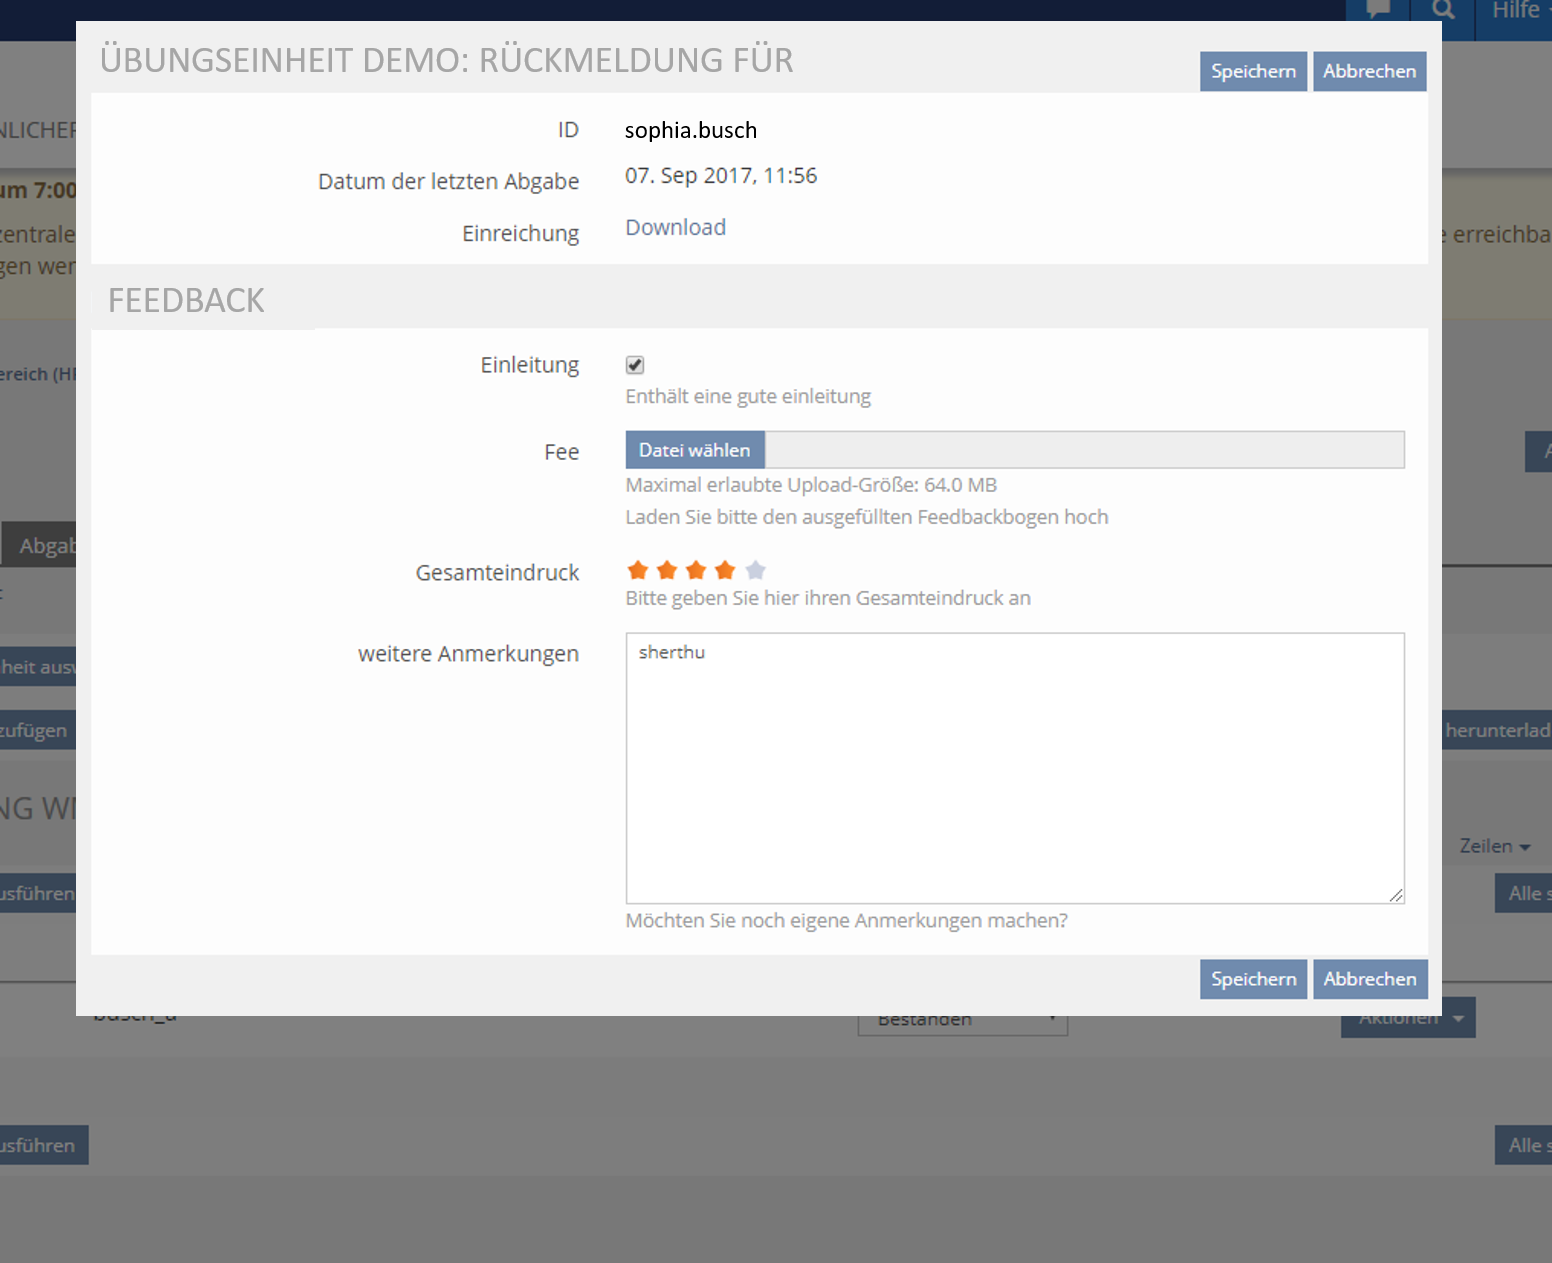Choose the fourth orange star
This screenshot has height=1263, width=1552.
725,571
